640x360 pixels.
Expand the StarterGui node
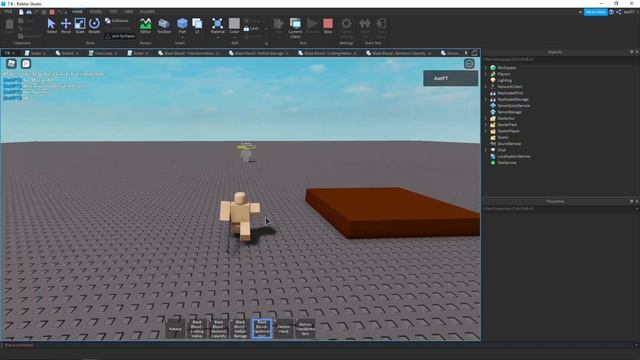[486, 118]
